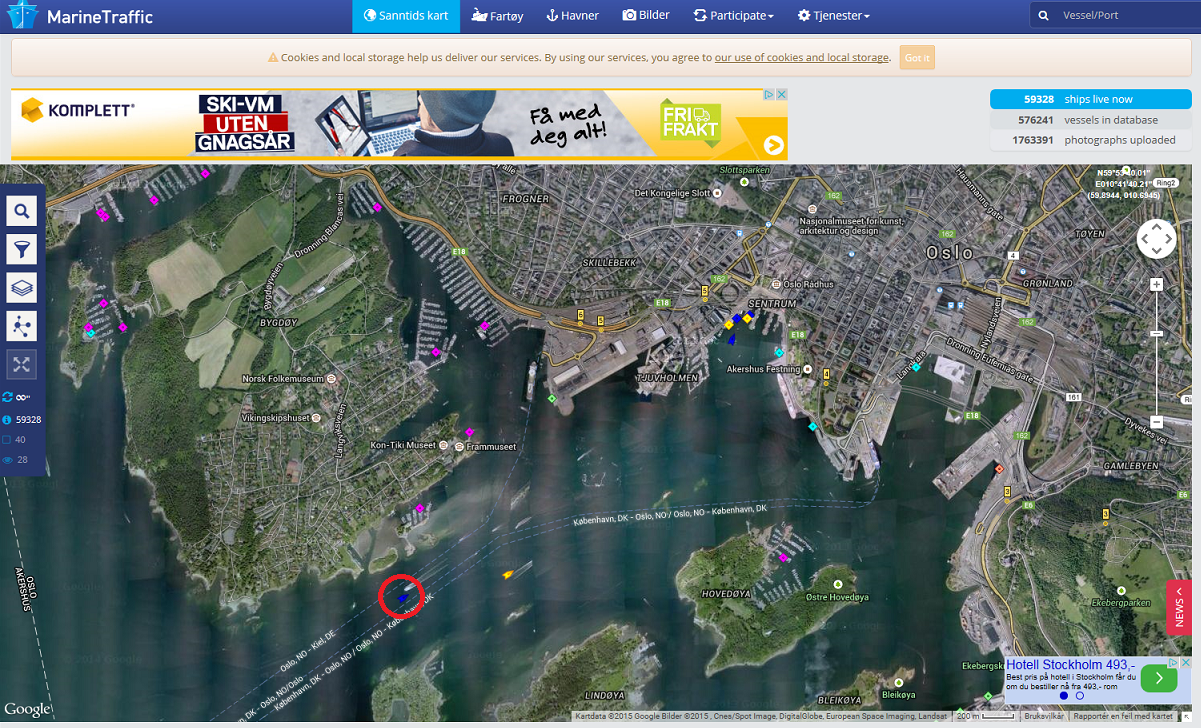Select cyan marker west of Akershus Festning
Viewport: 1201px width, 728px height.
coord(779,352)
